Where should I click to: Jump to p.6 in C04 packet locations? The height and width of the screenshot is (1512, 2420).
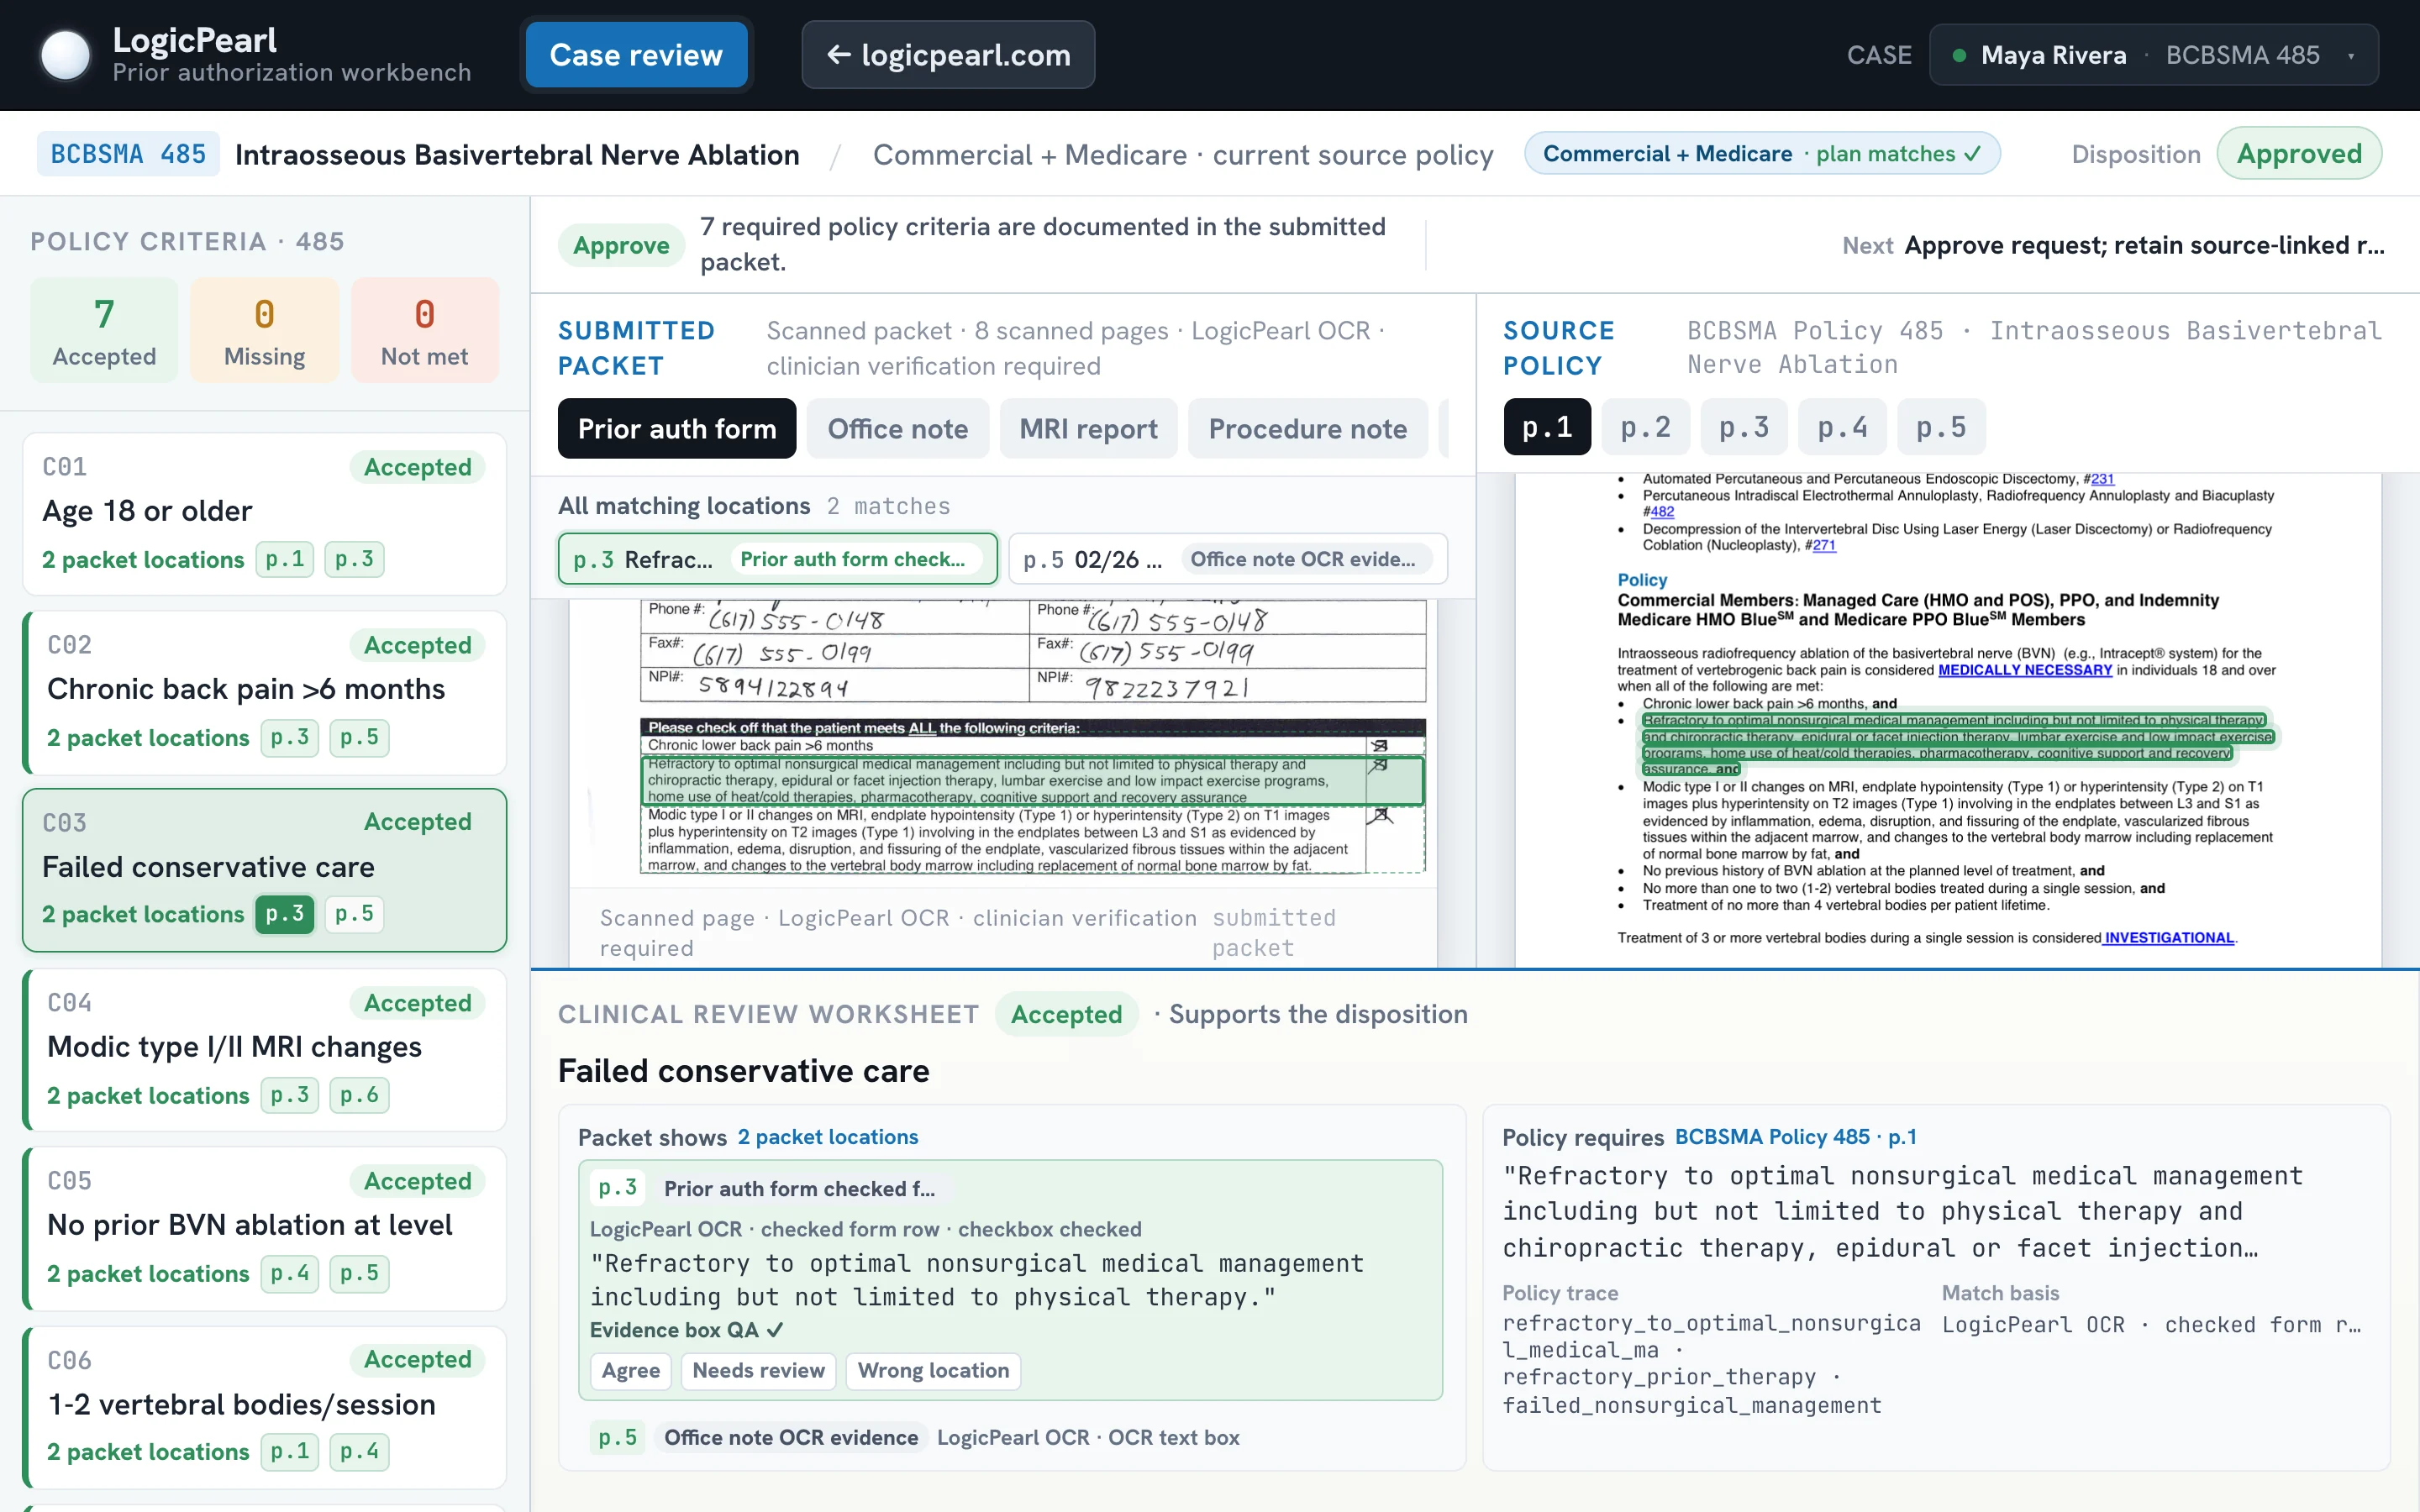(359, 1095)
